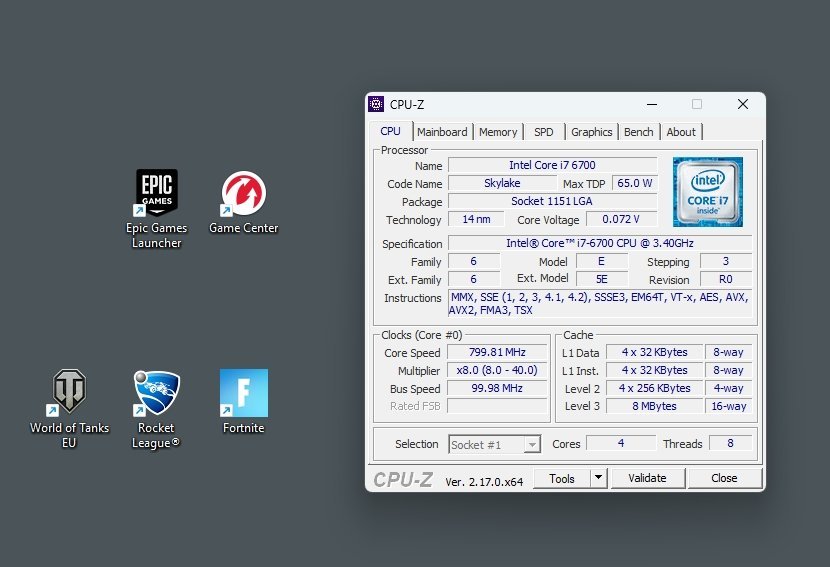
Task: Switch to the Mainboard tab
Action: point(442,132)
